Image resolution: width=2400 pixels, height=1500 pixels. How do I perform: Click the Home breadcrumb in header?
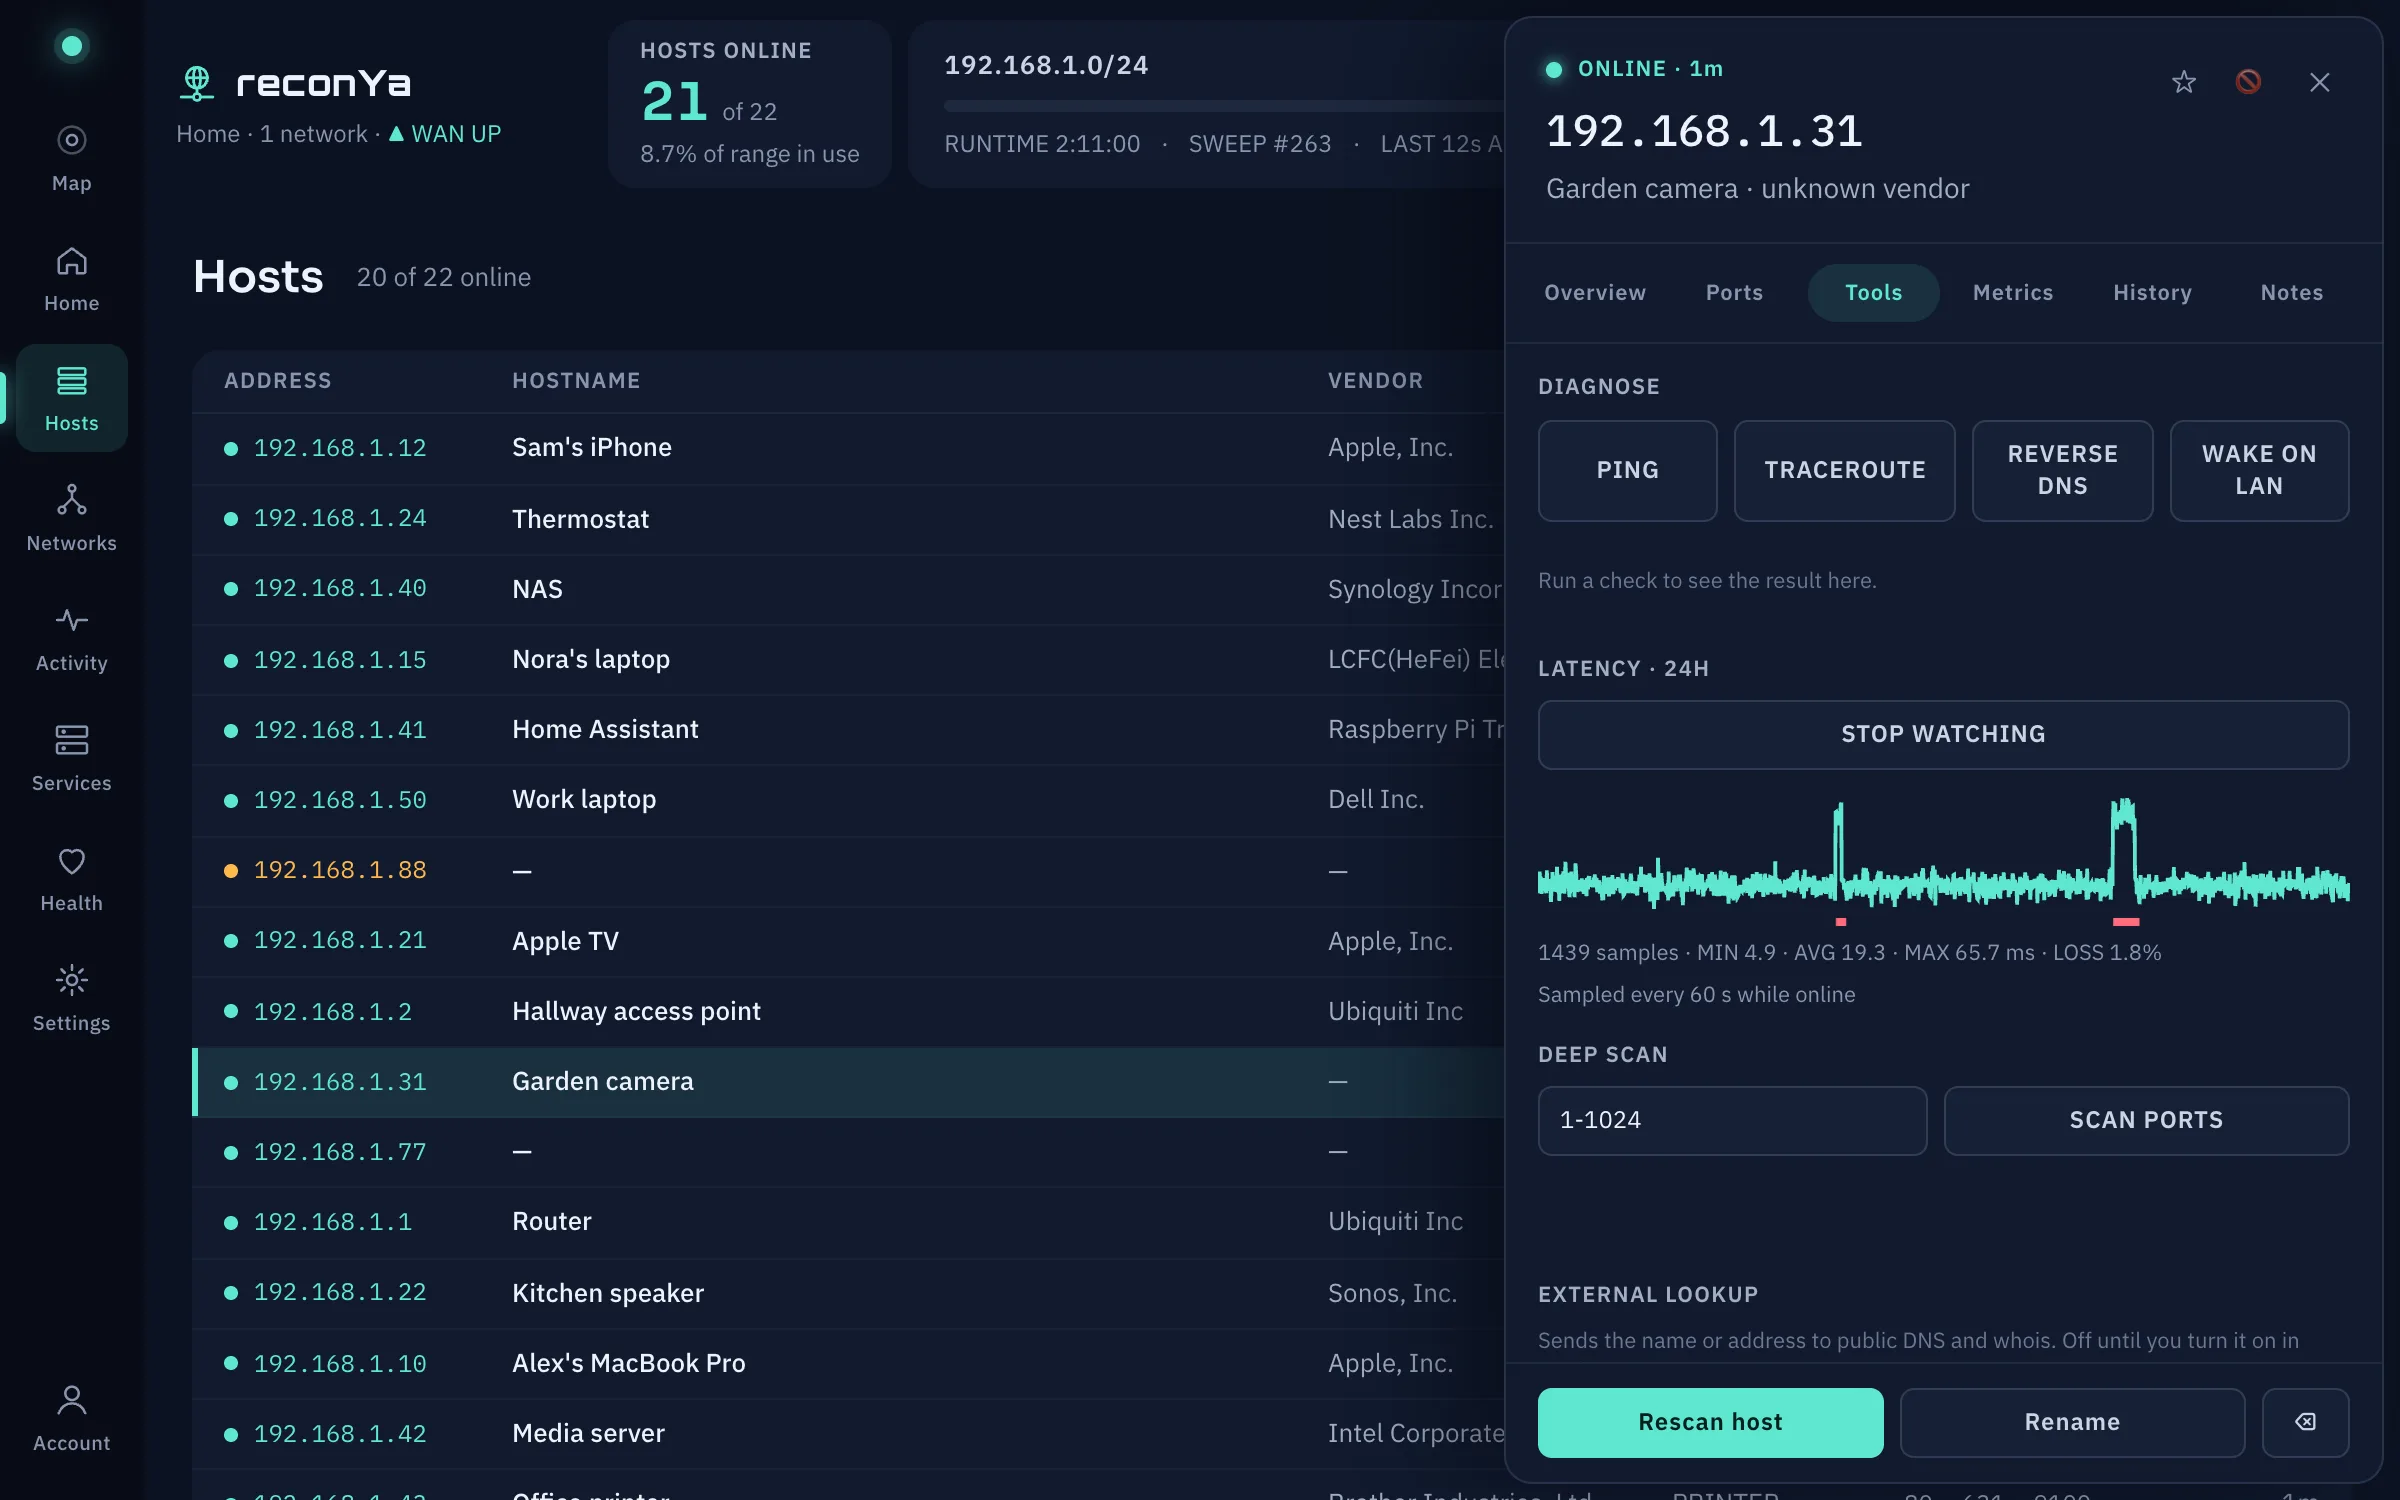(x=208, y=134)
